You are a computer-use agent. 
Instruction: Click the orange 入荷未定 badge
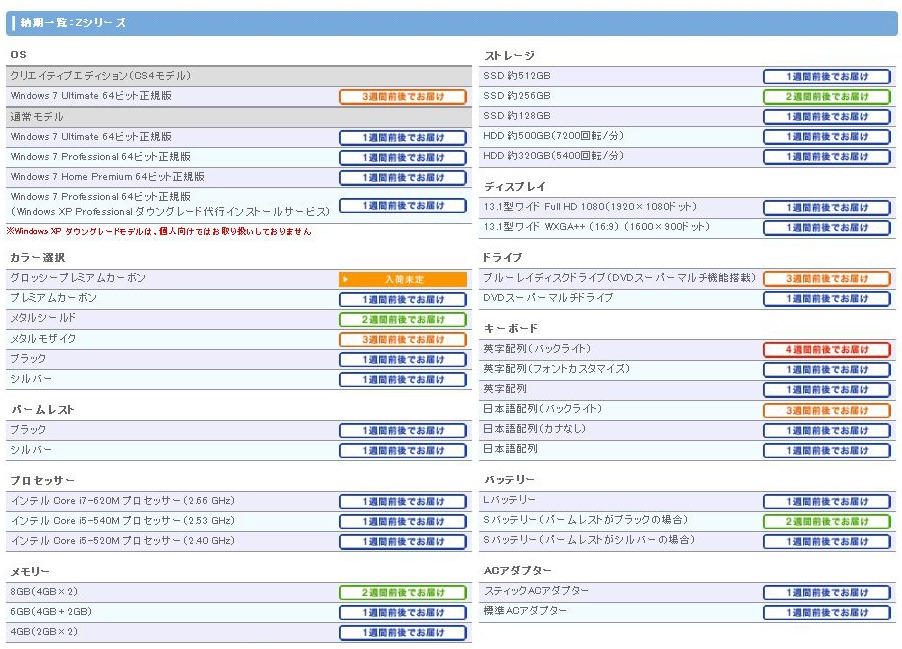point(403,279)
